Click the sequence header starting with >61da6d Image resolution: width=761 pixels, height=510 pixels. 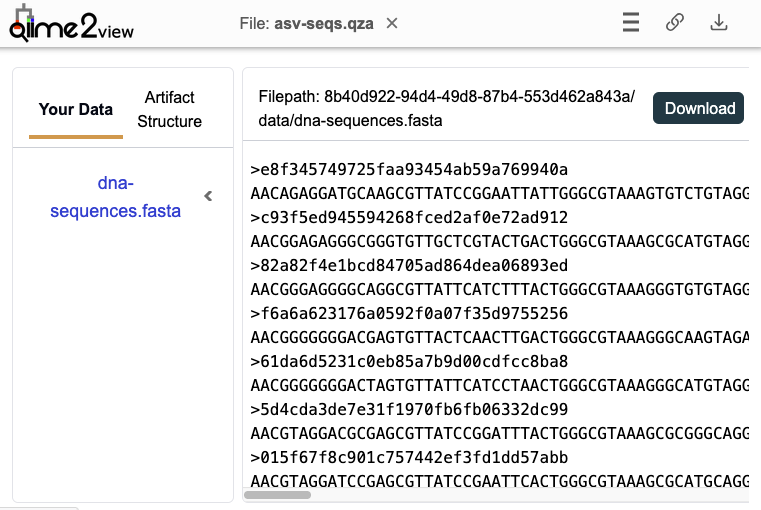(409, 361)
